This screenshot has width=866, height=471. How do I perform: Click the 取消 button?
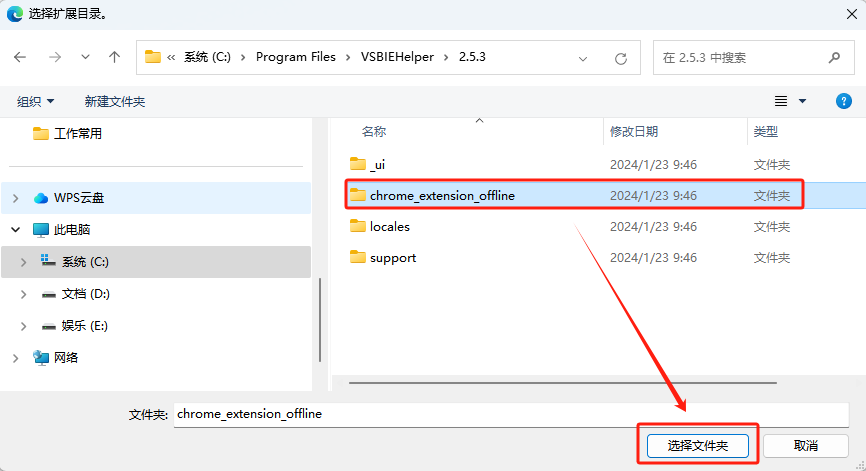806,445
